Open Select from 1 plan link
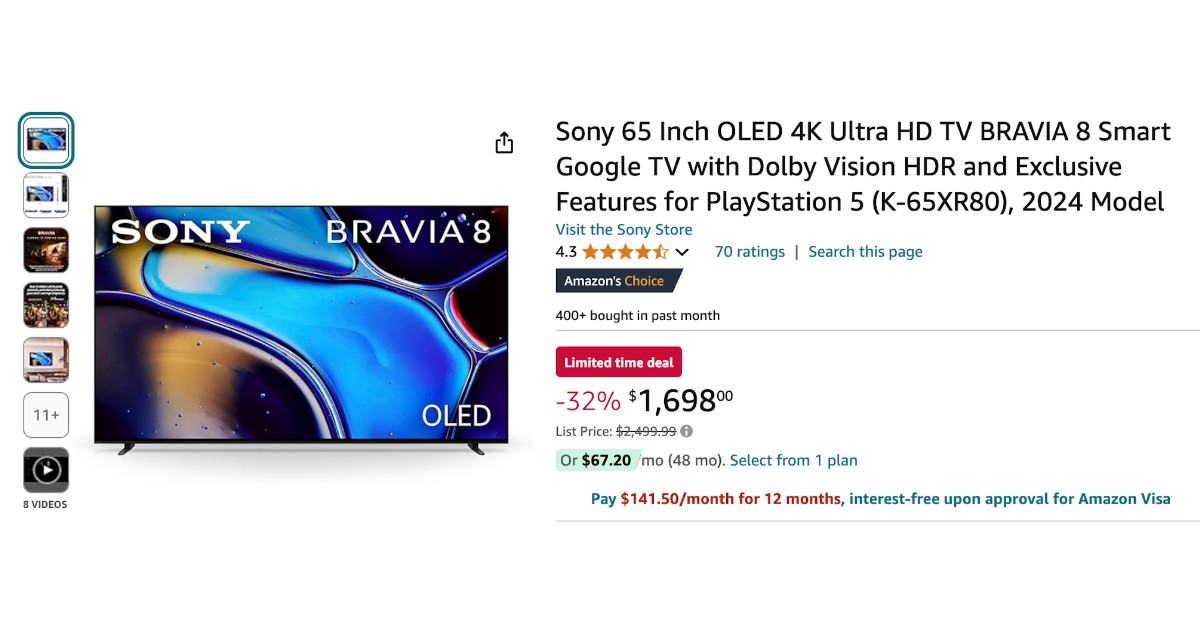The image size is (1200, 628). pos(794,460)
